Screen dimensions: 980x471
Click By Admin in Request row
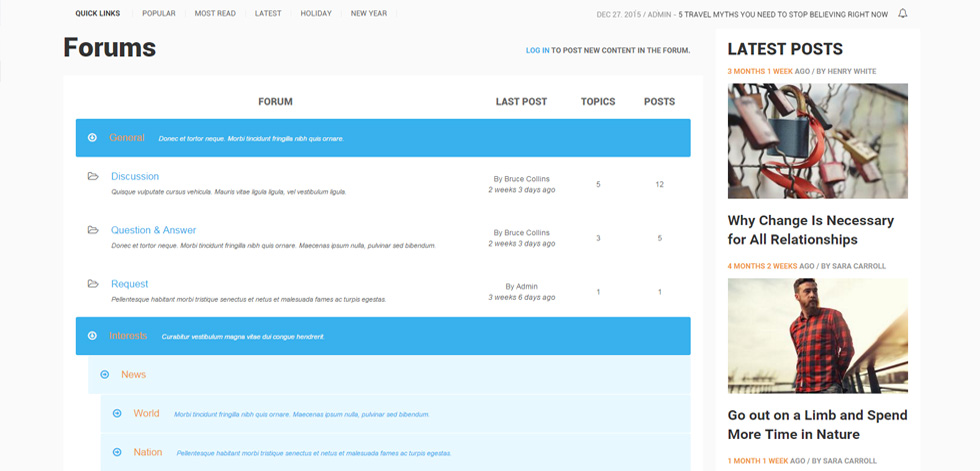521,286
